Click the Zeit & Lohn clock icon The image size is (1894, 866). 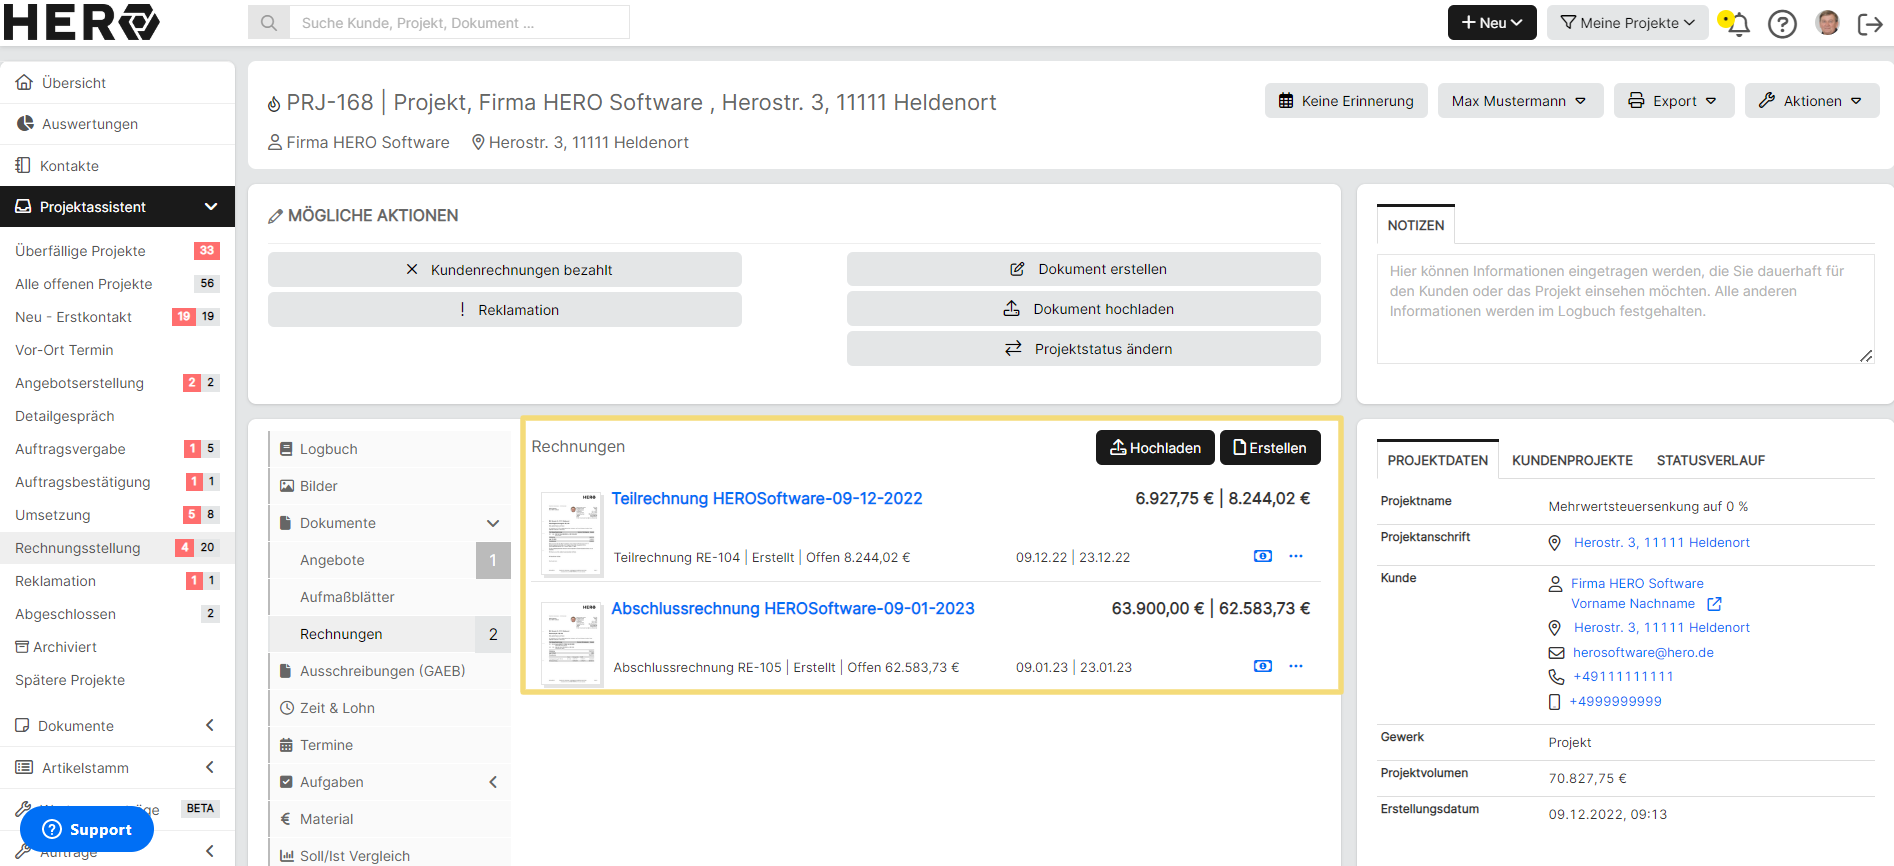point(287,708)
